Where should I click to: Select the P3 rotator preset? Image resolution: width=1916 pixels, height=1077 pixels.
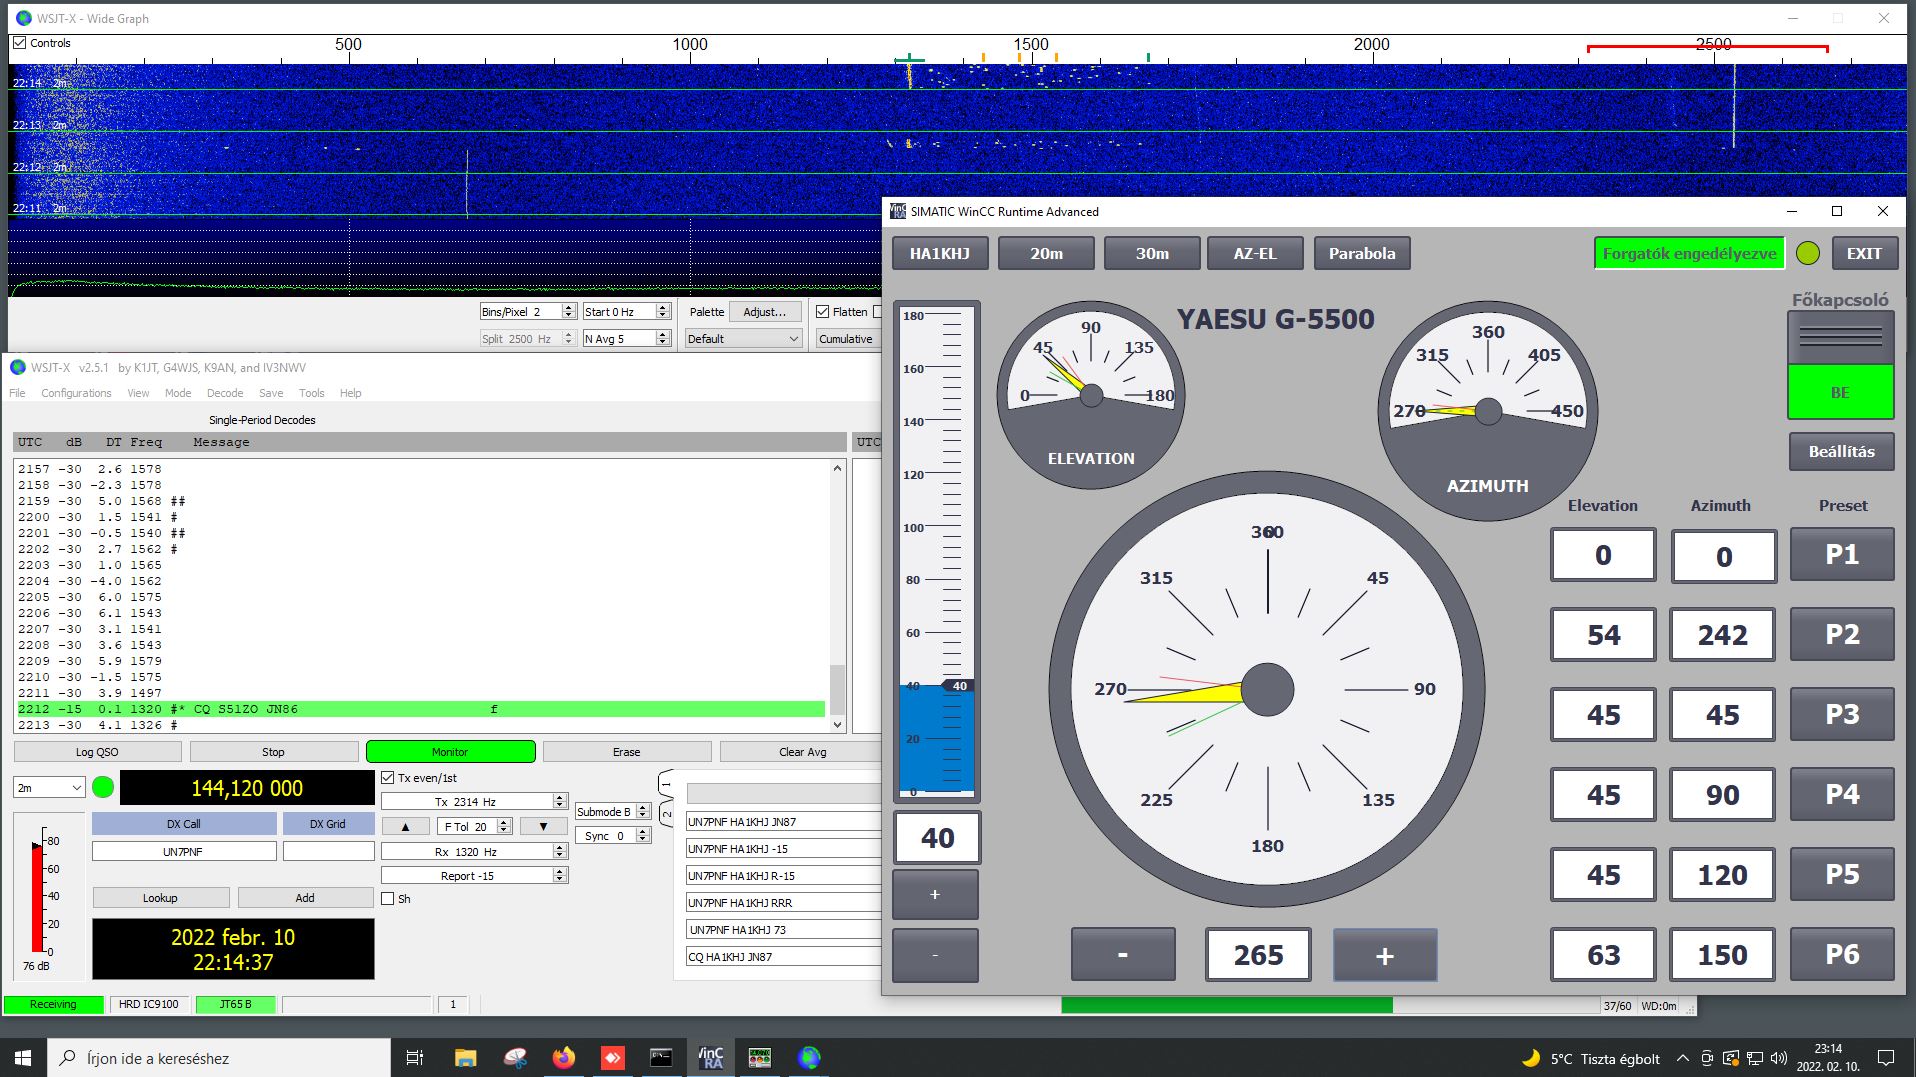pos(1842,714)
